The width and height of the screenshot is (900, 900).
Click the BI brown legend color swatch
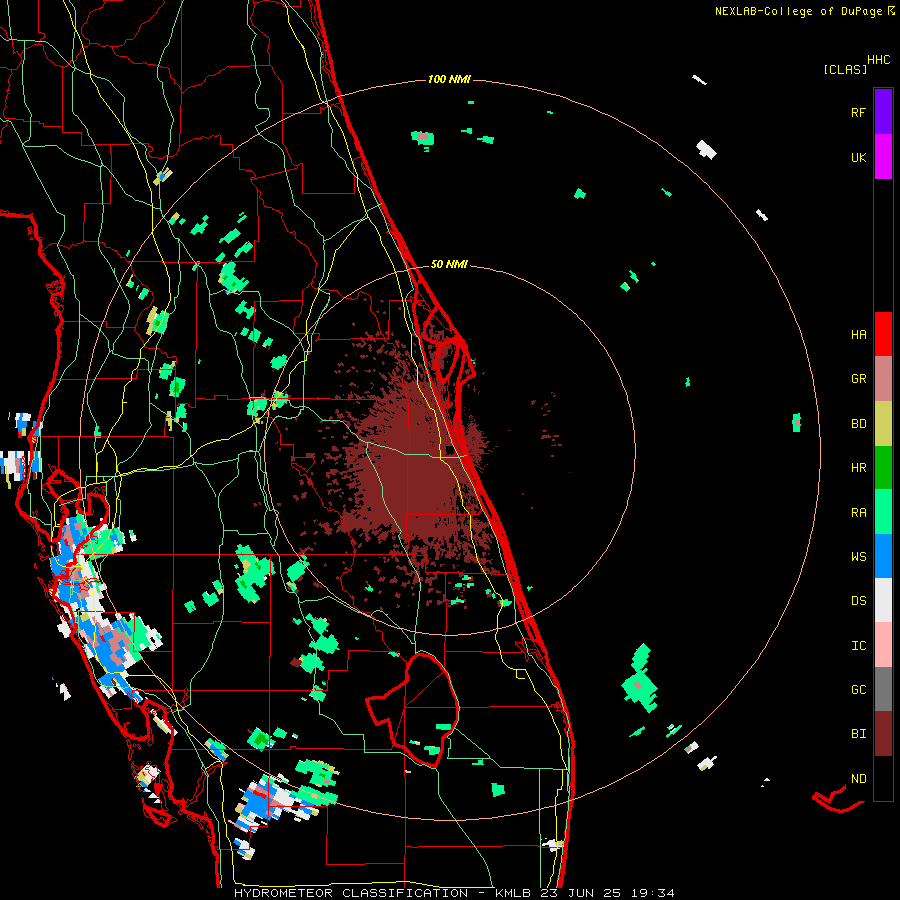click(883, 734)
